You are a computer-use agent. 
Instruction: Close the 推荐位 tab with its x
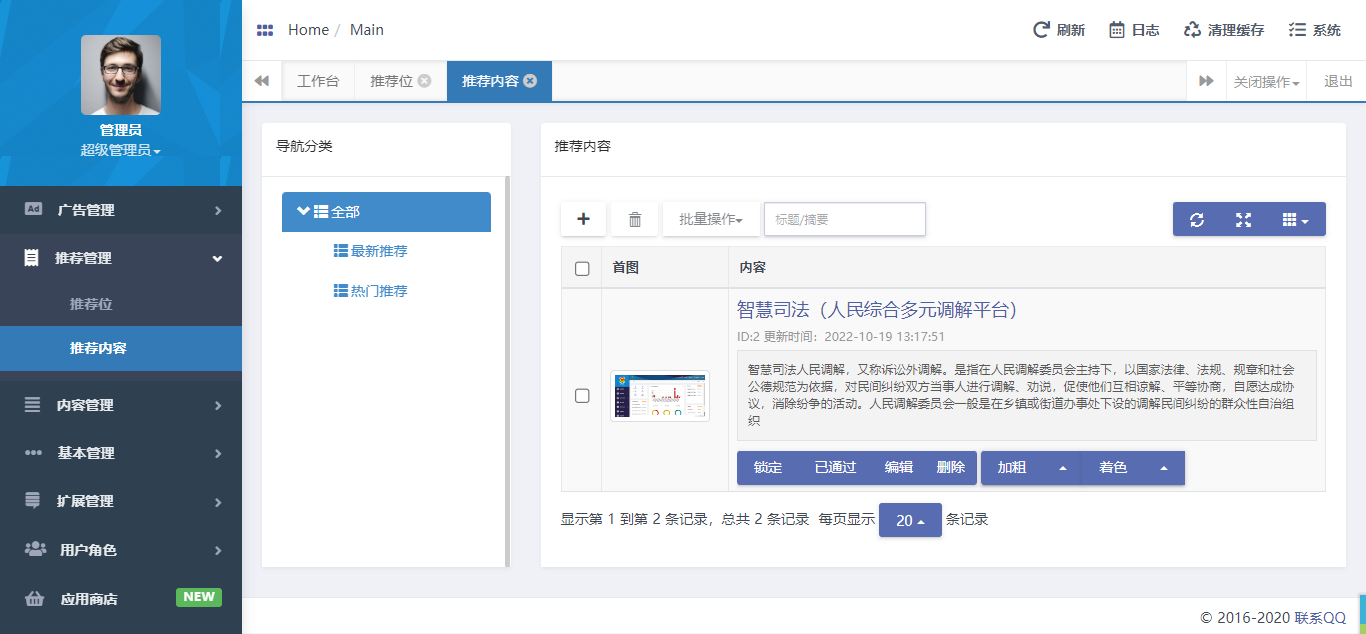(425, 81)
